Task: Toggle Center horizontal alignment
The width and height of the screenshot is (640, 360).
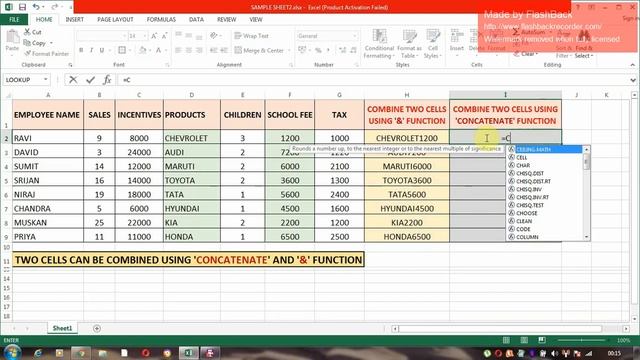Action: [x=189, y=50]
